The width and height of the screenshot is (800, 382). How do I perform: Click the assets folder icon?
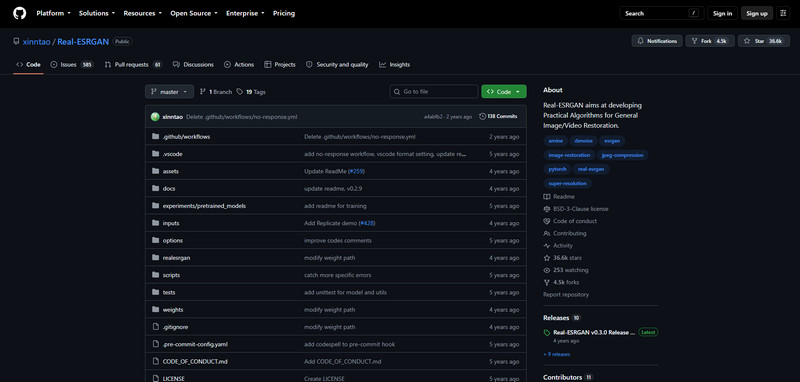click(x=156, y=171)
